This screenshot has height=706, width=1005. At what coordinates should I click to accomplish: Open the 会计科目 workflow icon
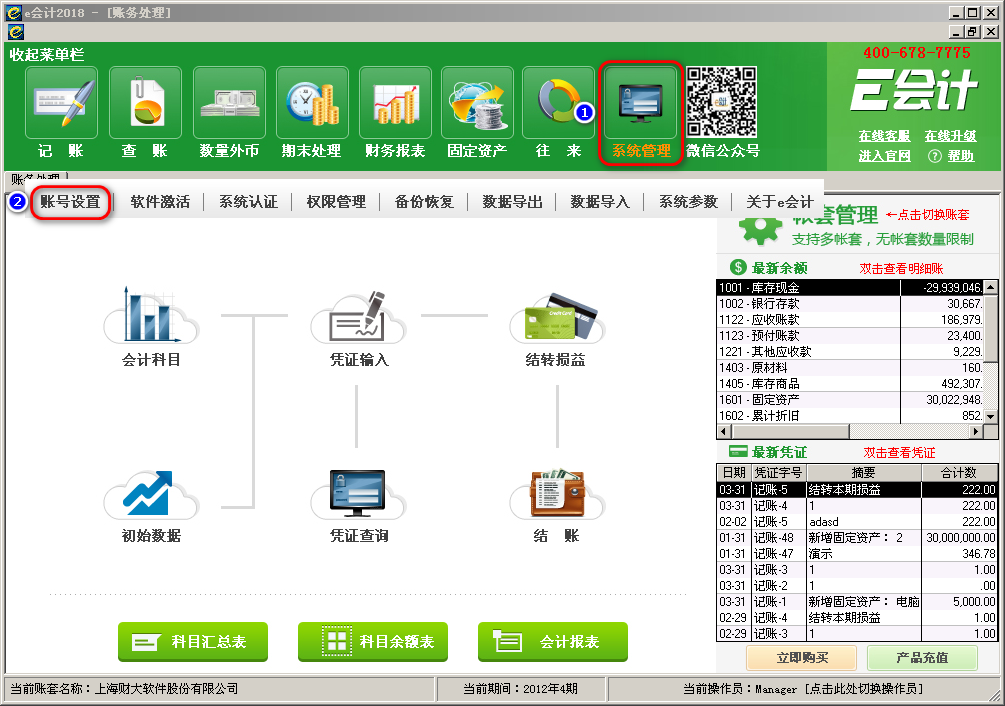(x=151, y=317)
